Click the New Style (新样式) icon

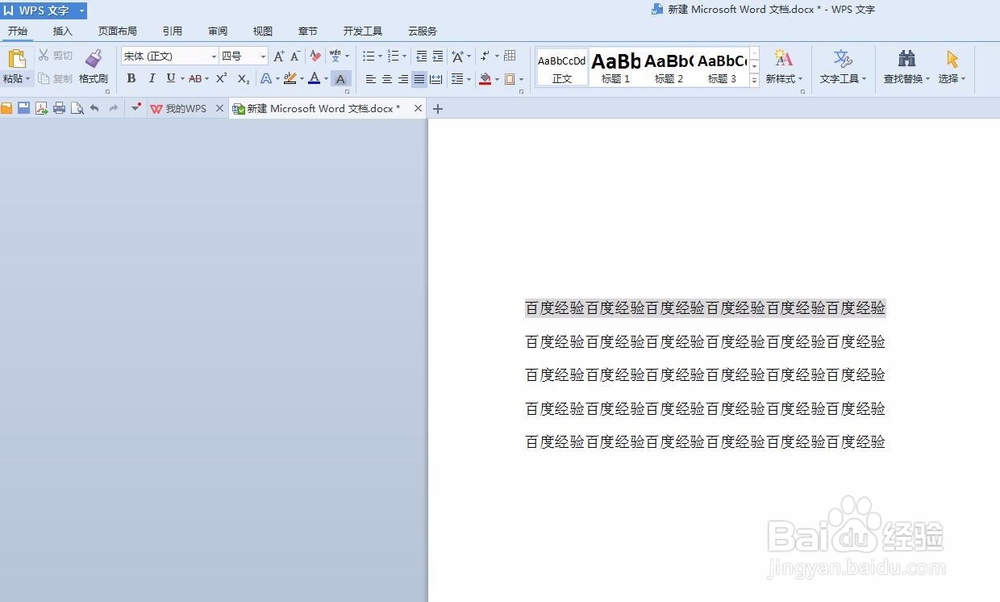(x=783, y=59)
